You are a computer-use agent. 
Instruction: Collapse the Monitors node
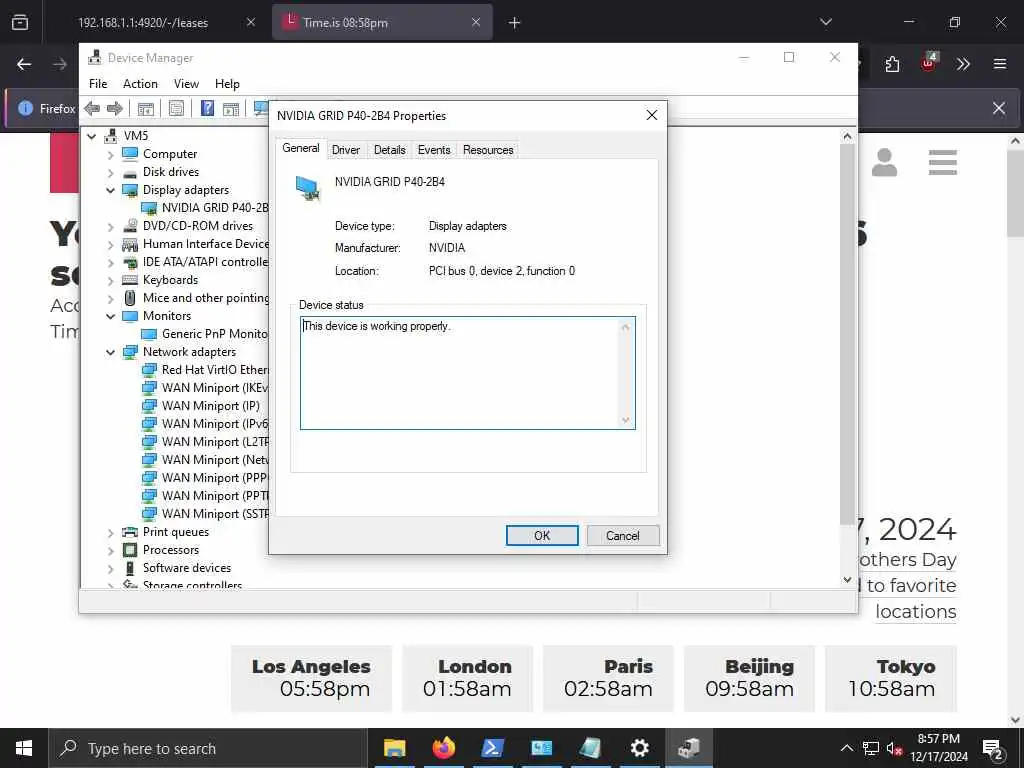pyautogui.click(x=110, y=316)
